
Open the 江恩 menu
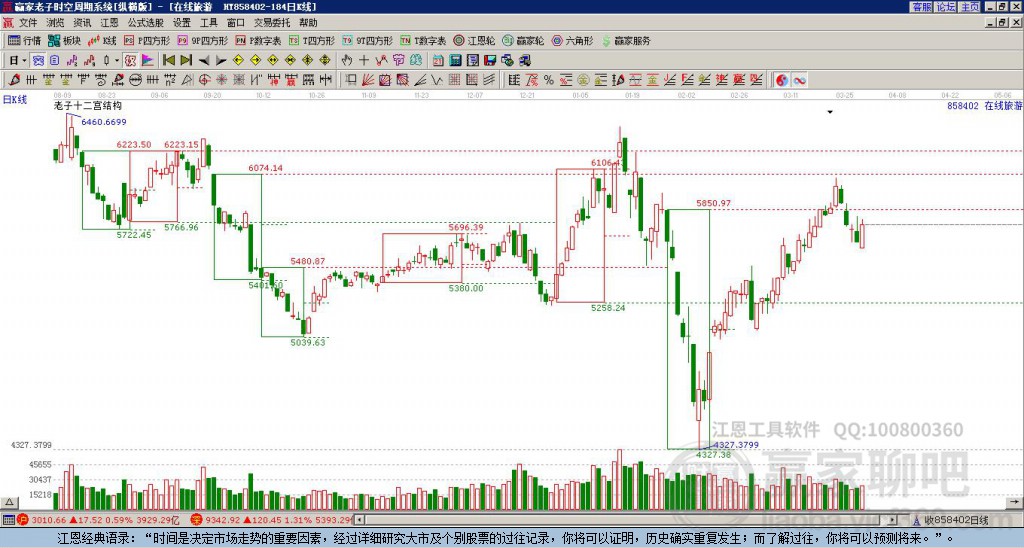(x=109, y=23)
